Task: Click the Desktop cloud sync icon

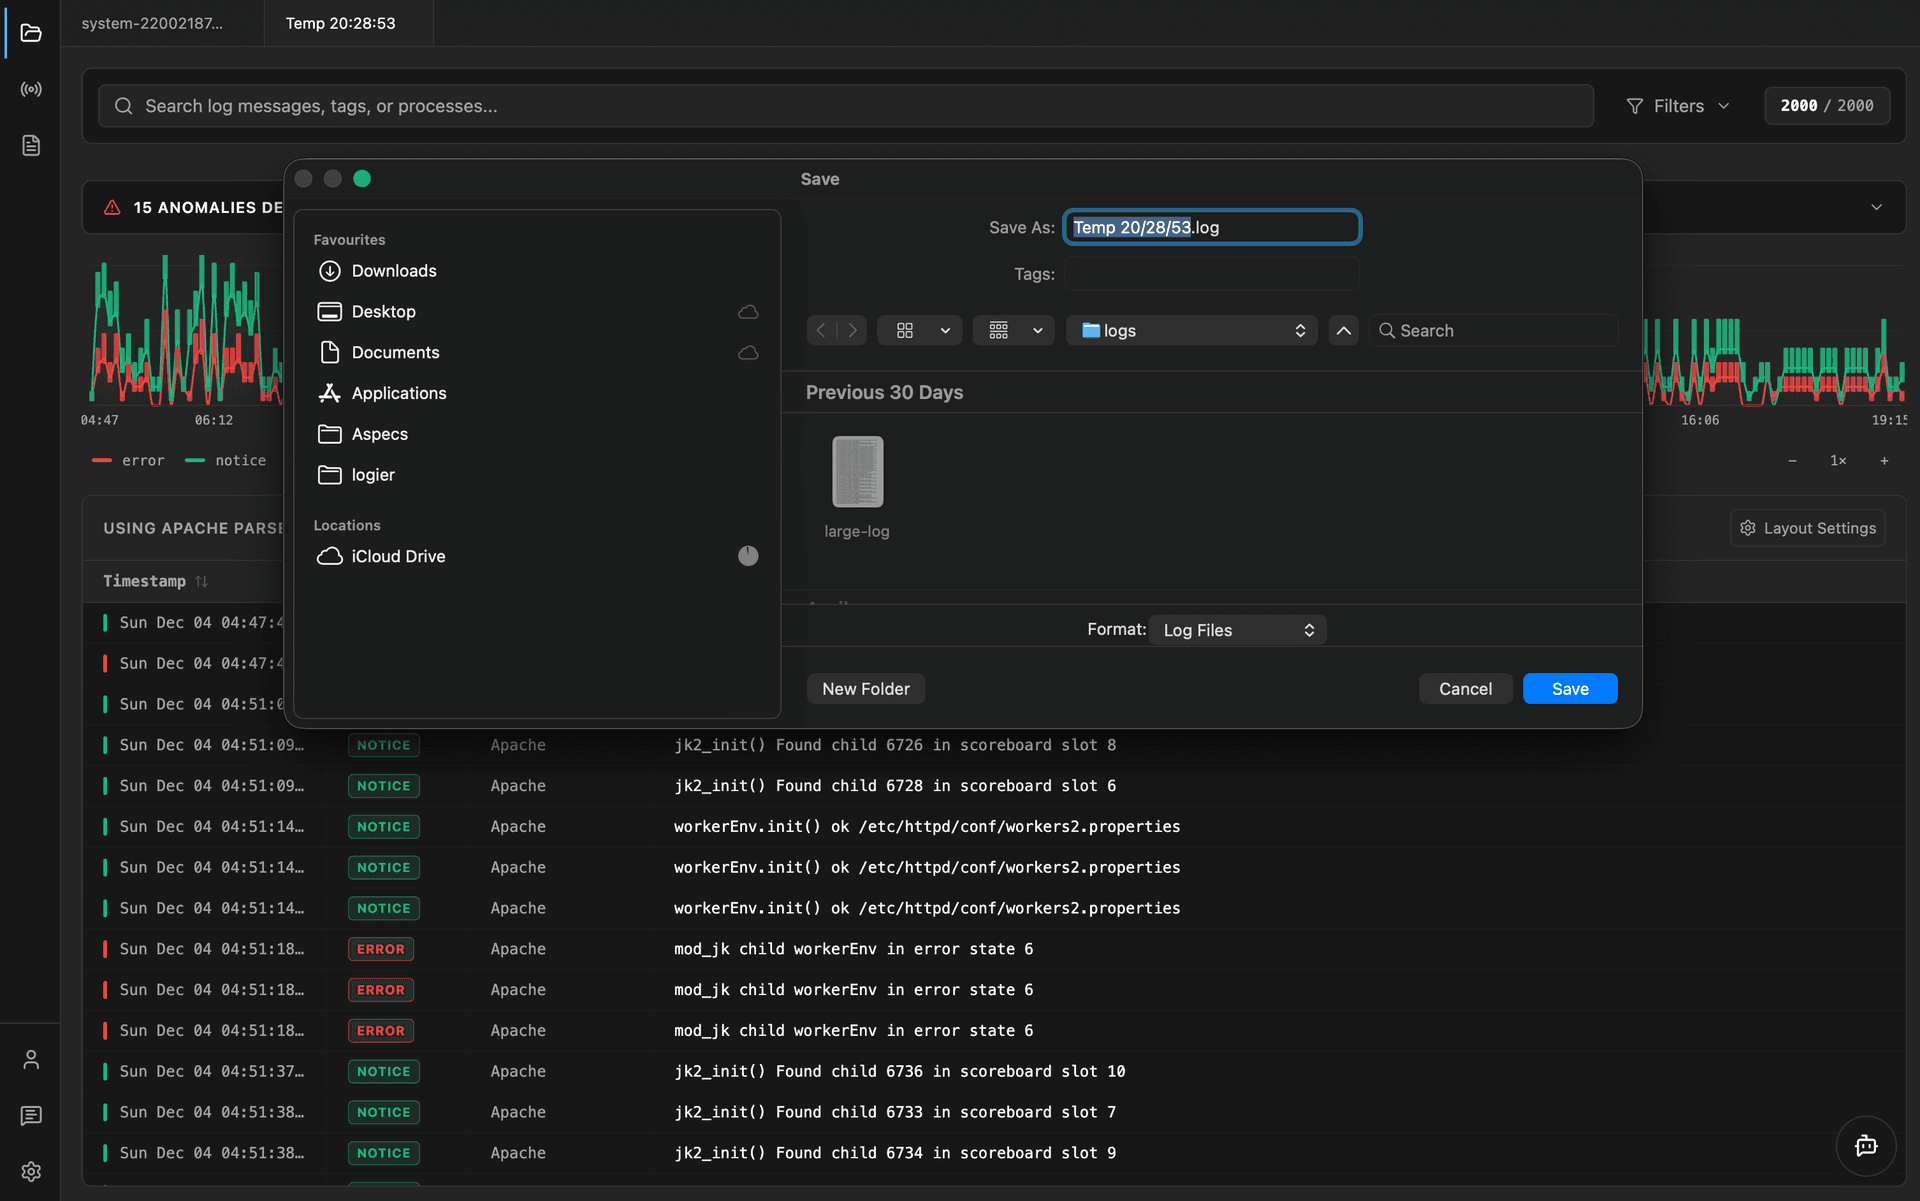Action: 748,312
